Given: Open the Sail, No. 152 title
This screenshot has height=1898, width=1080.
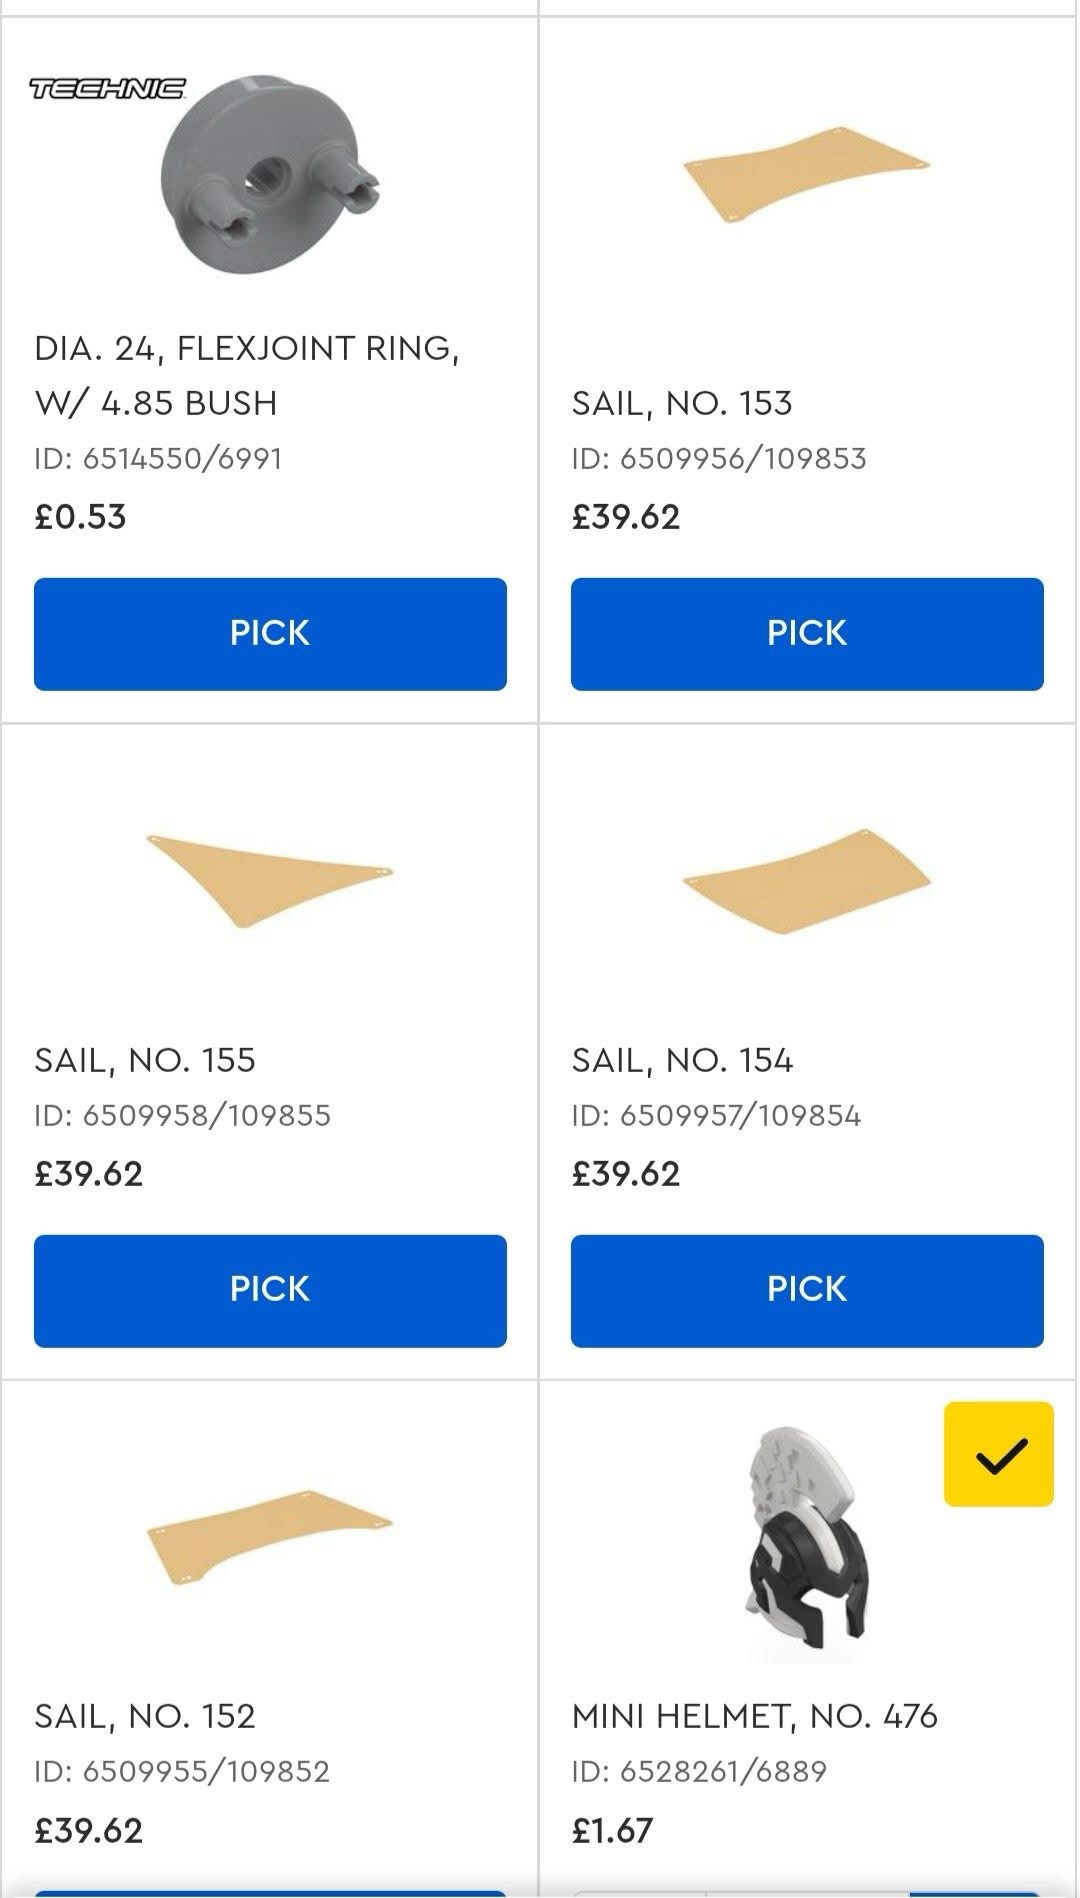Looking at the screenshot, I should (x=145, y=1716).
